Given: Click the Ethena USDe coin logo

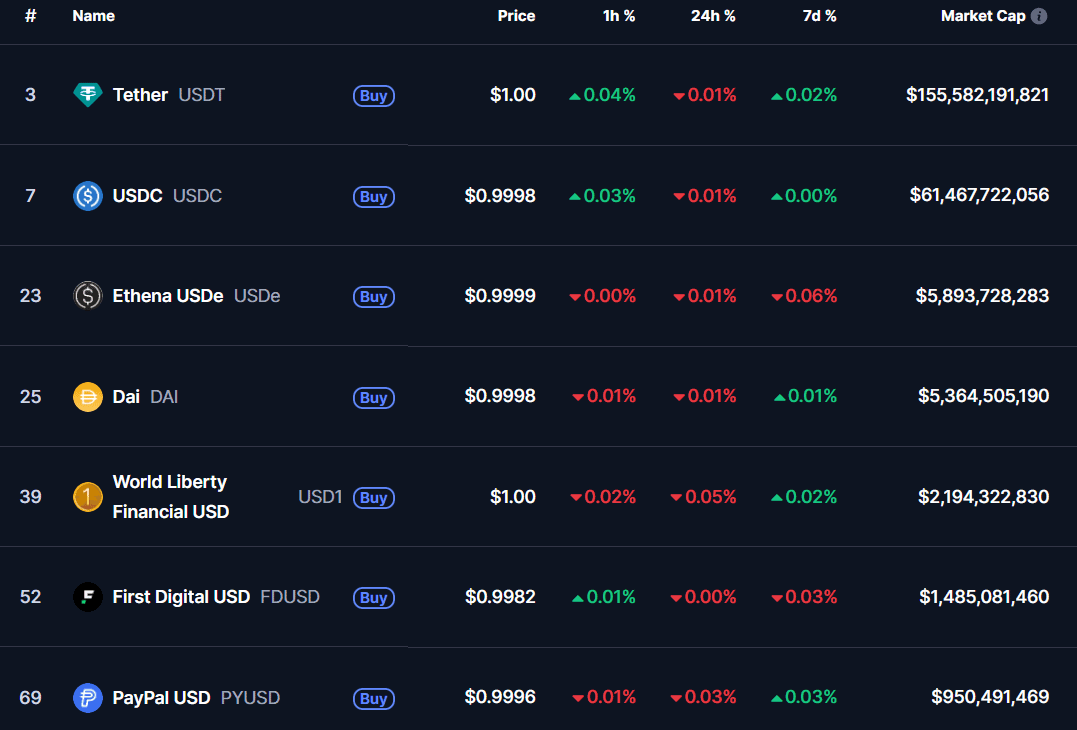Looking at the screenshot, I should (88, 296).
